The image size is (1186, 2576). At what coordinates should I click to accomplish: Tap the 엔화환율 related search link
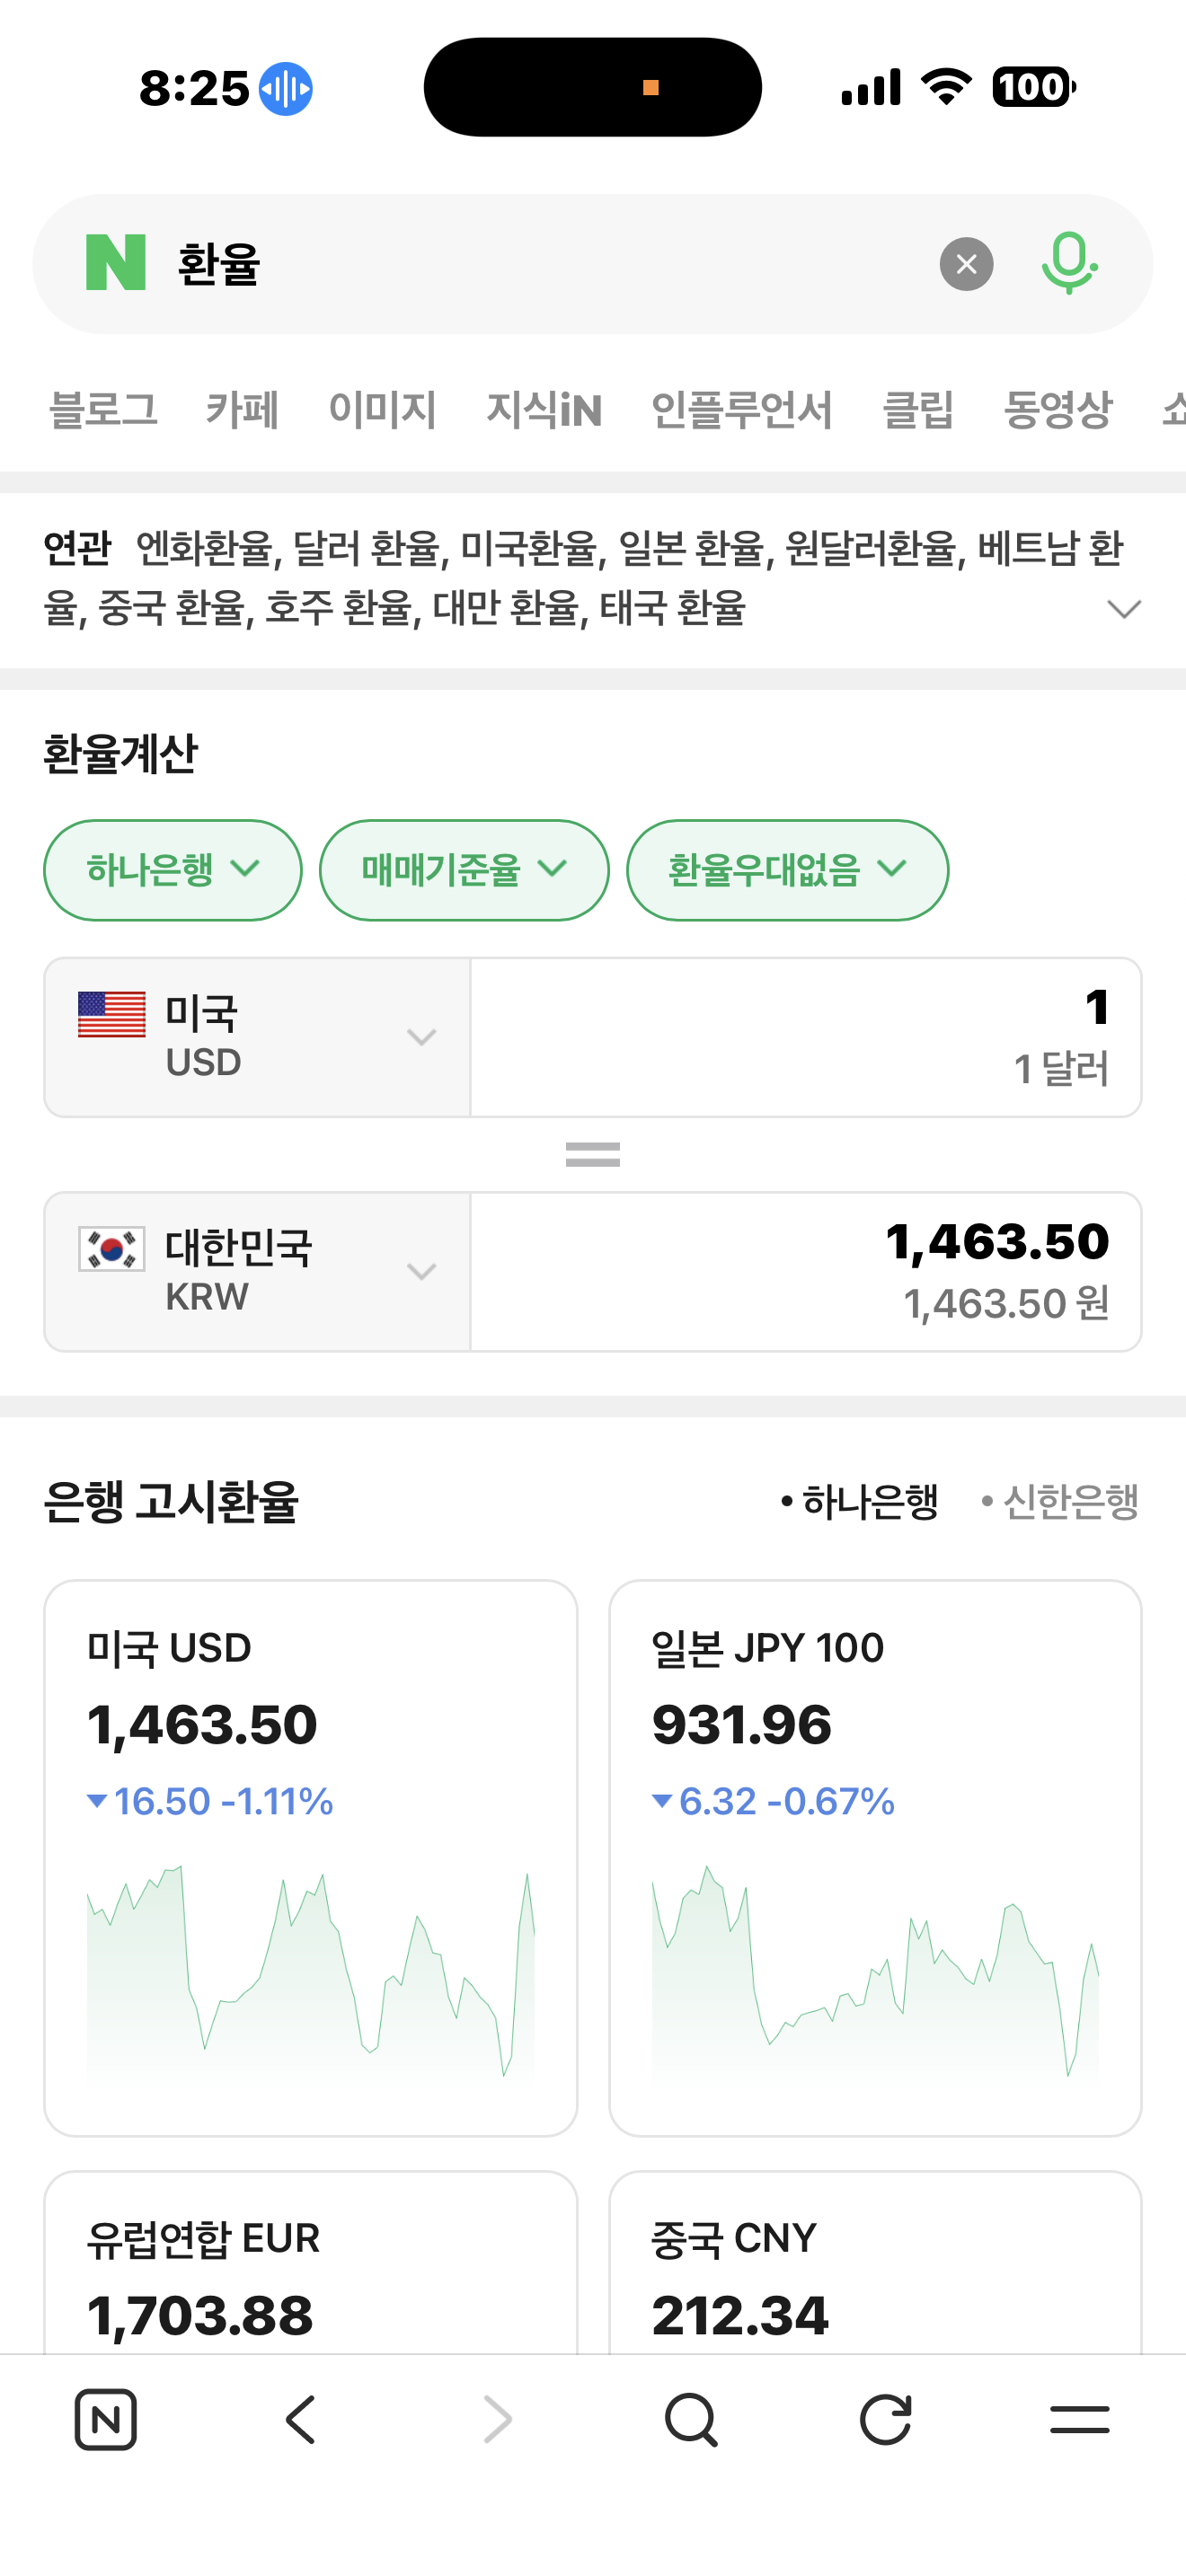point(204,548)
